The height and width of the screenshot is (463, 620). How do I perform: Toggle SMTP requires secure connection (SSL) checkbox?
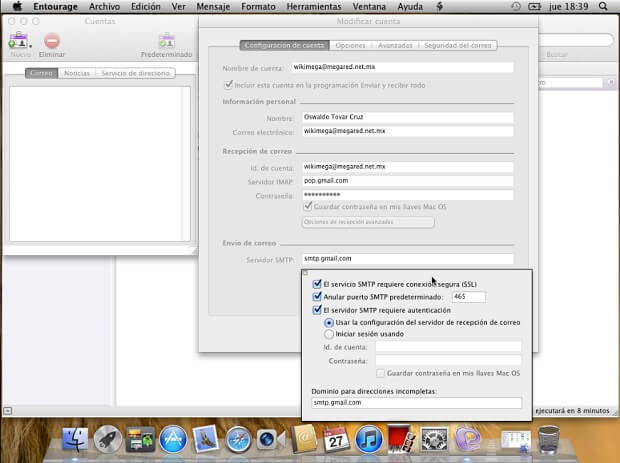tap(317, 284)
